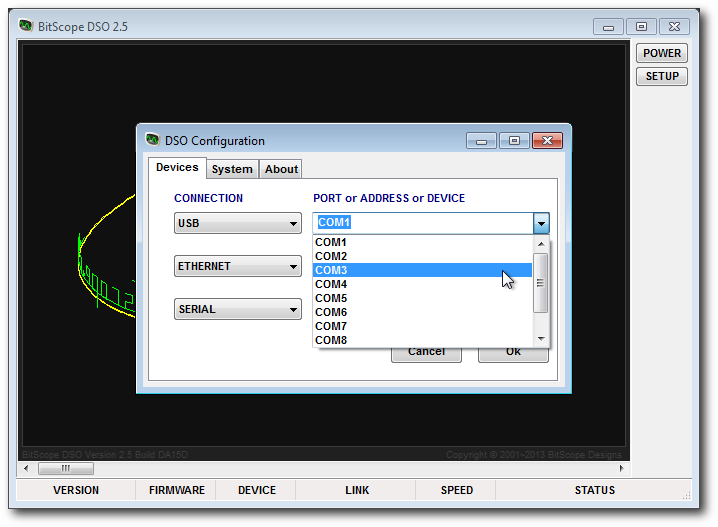Click the LINK status cell
Screen dimensions: 718x527
click(356, 490)
